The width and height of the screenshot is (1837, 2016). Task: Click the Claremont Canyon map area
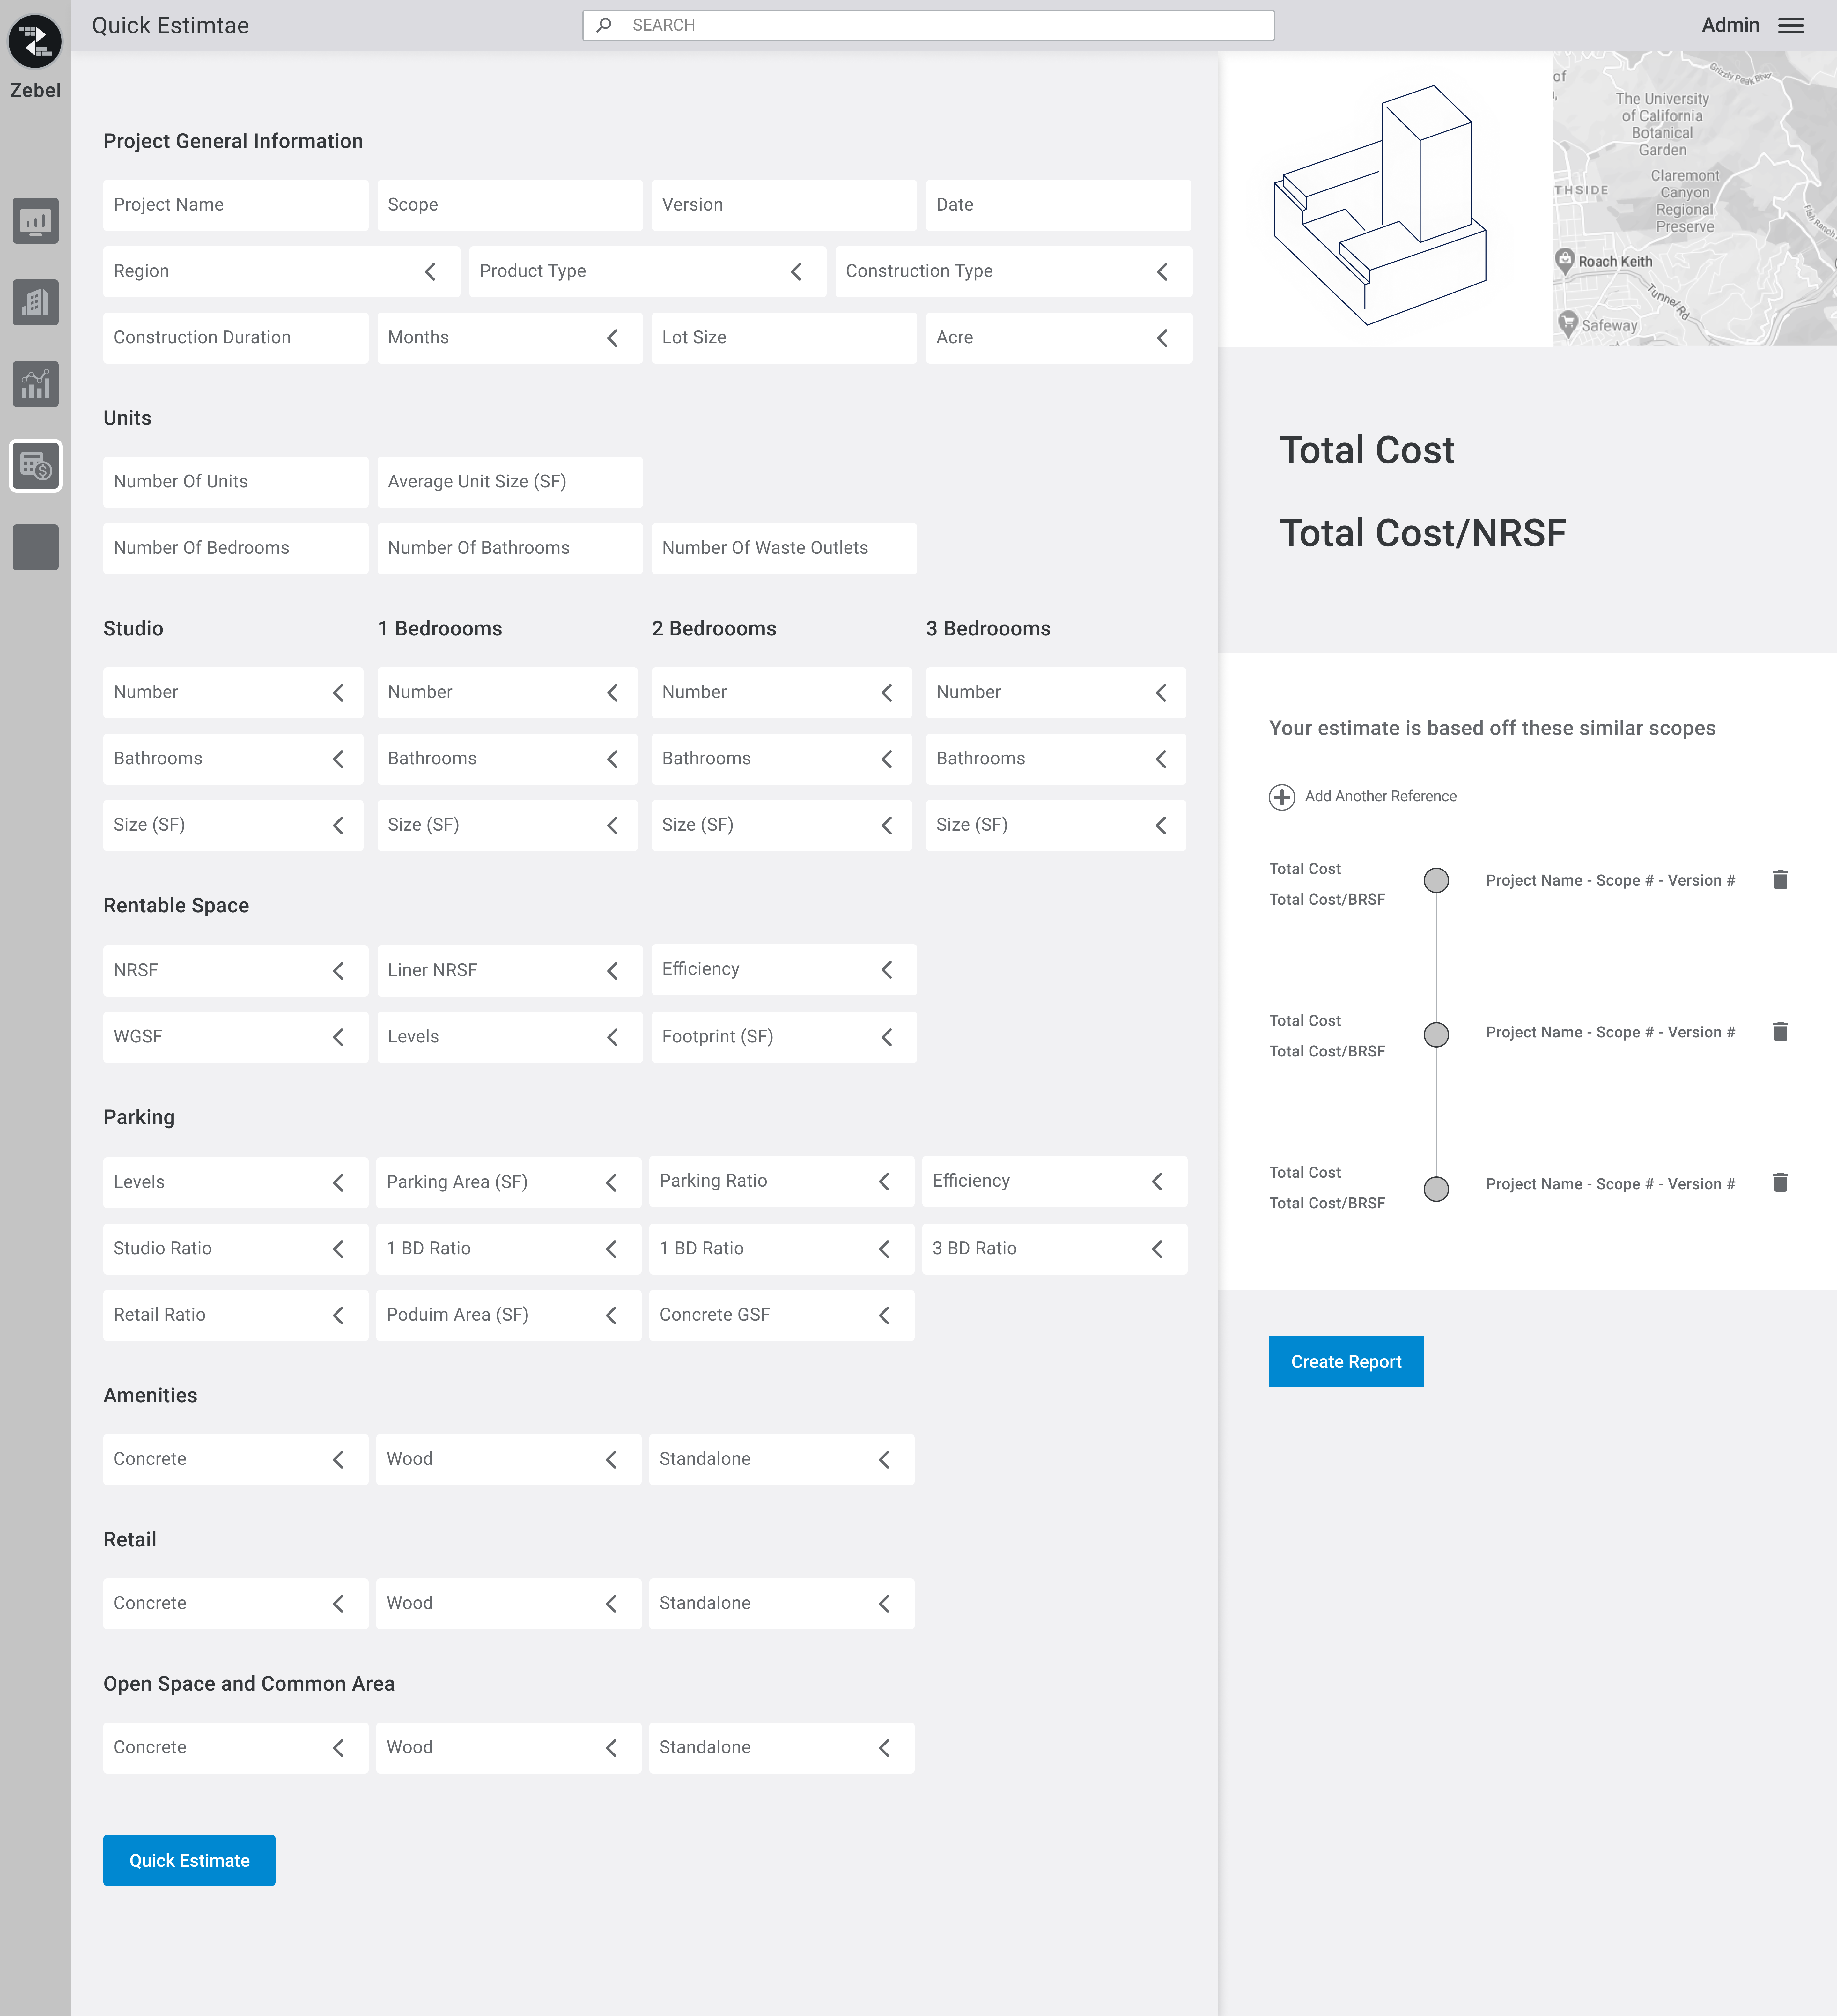click(x=1685, y=201)
